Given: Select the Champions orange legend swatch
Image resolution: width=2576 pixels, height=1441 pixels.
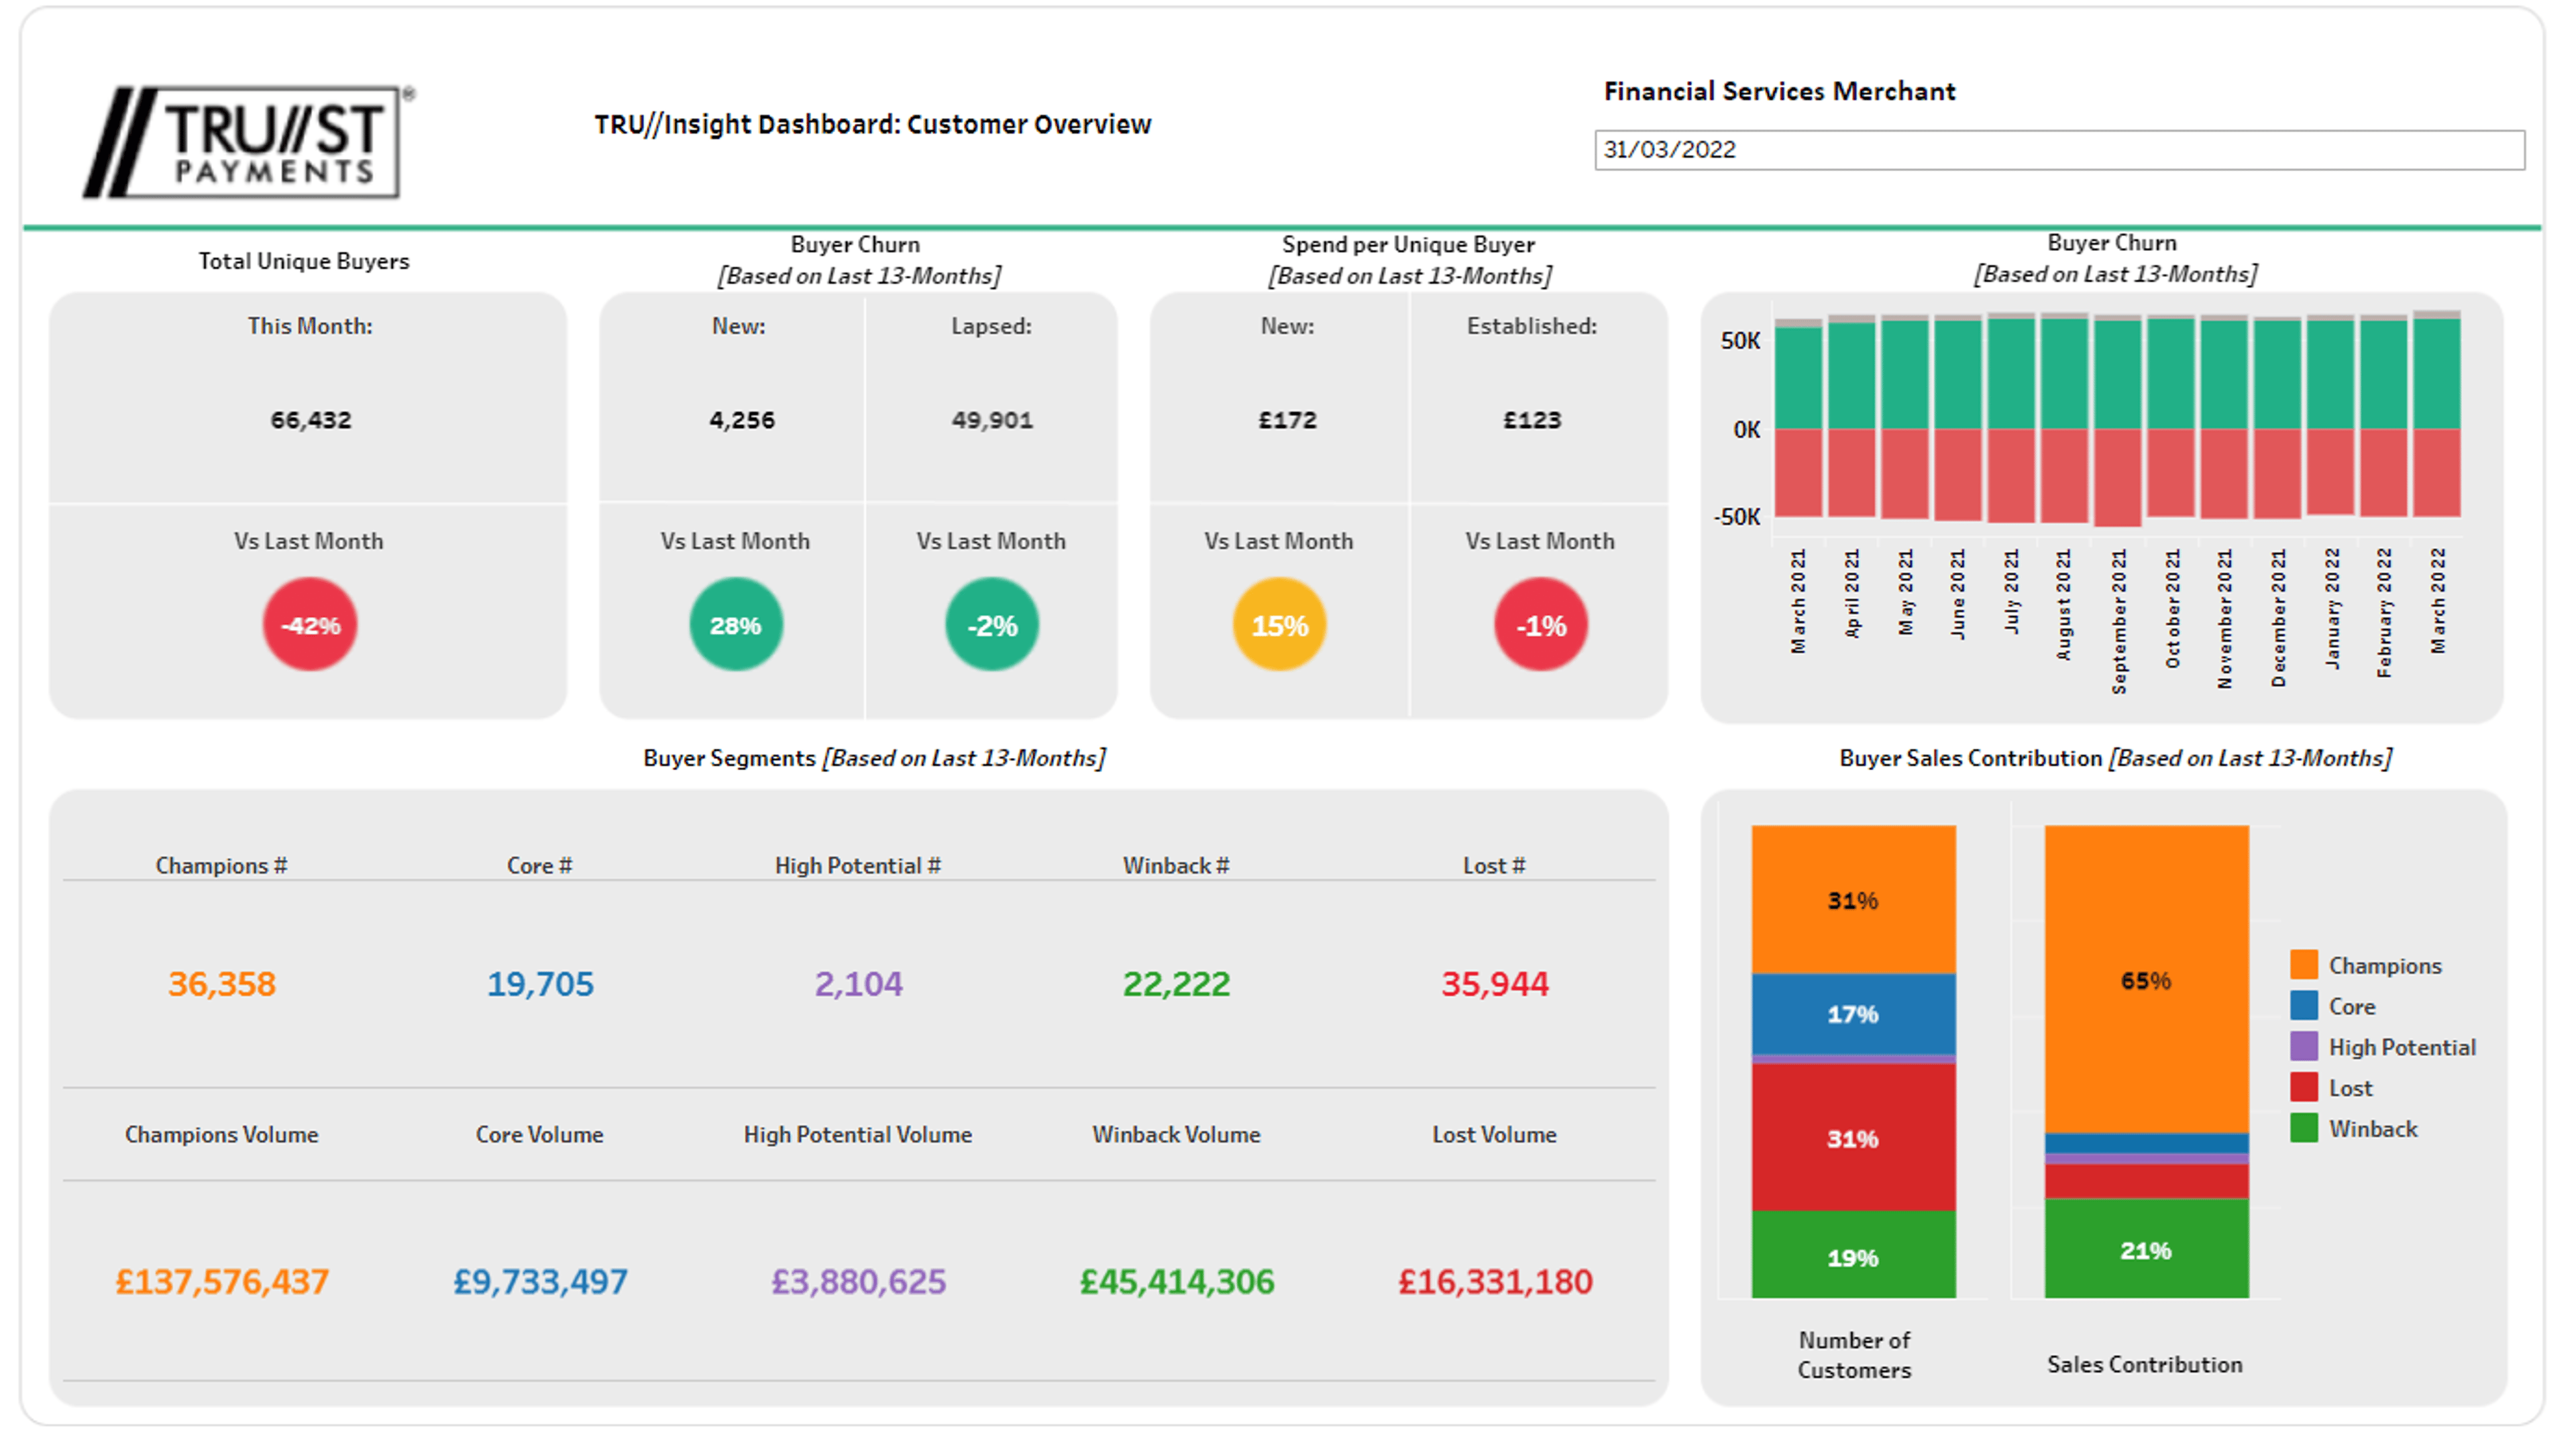Looking at the screenshot, I should point(2304,965).
